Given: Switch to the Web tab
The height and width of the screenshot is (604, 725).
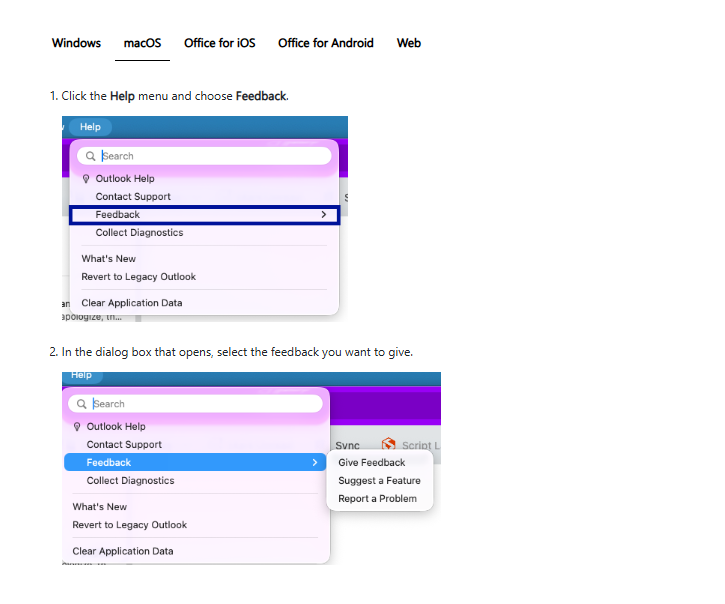Looking at the screenshot, I should tap(409, 43).
